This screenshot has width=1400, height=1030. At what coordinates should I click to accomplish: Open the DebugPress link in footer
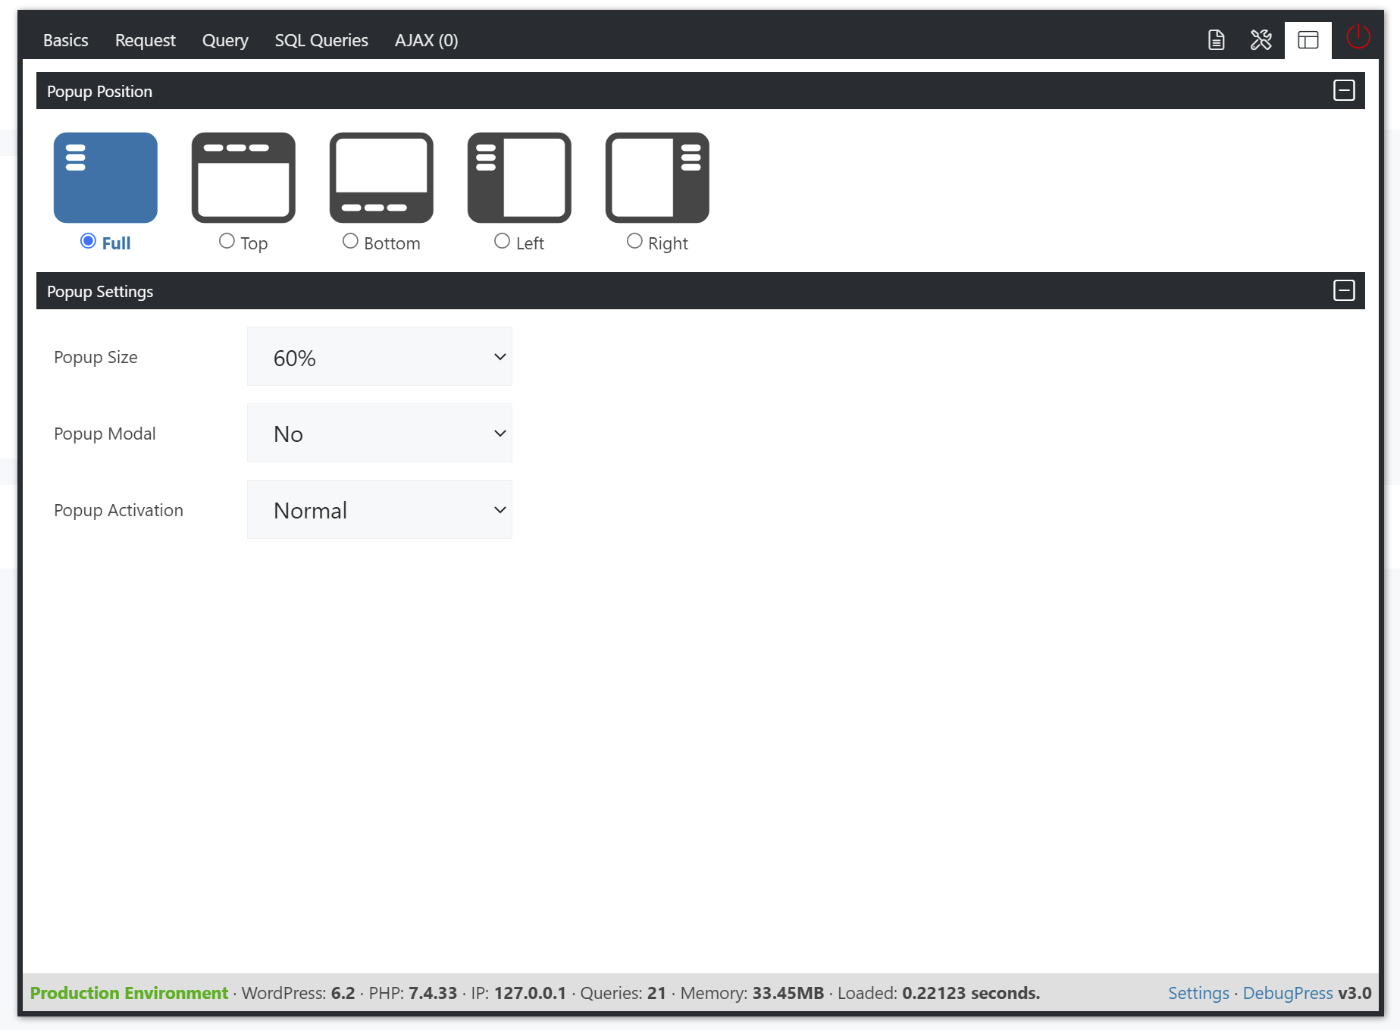click(x=1288, y=993)
